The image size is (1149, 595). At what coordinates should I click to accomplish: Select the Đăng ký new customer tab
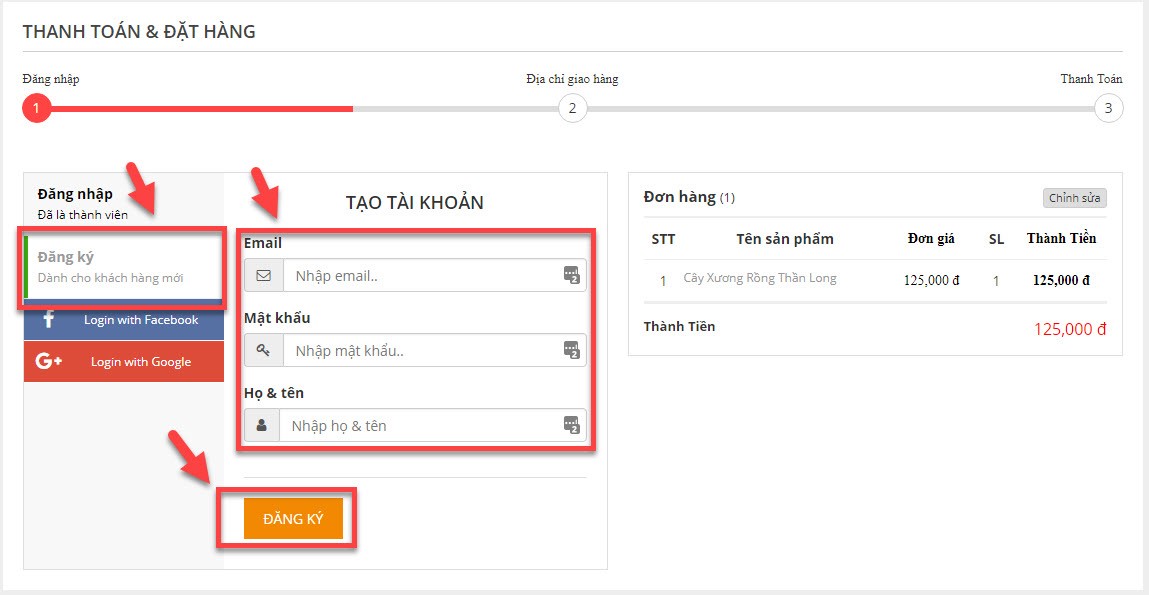(x=124, y=267)
